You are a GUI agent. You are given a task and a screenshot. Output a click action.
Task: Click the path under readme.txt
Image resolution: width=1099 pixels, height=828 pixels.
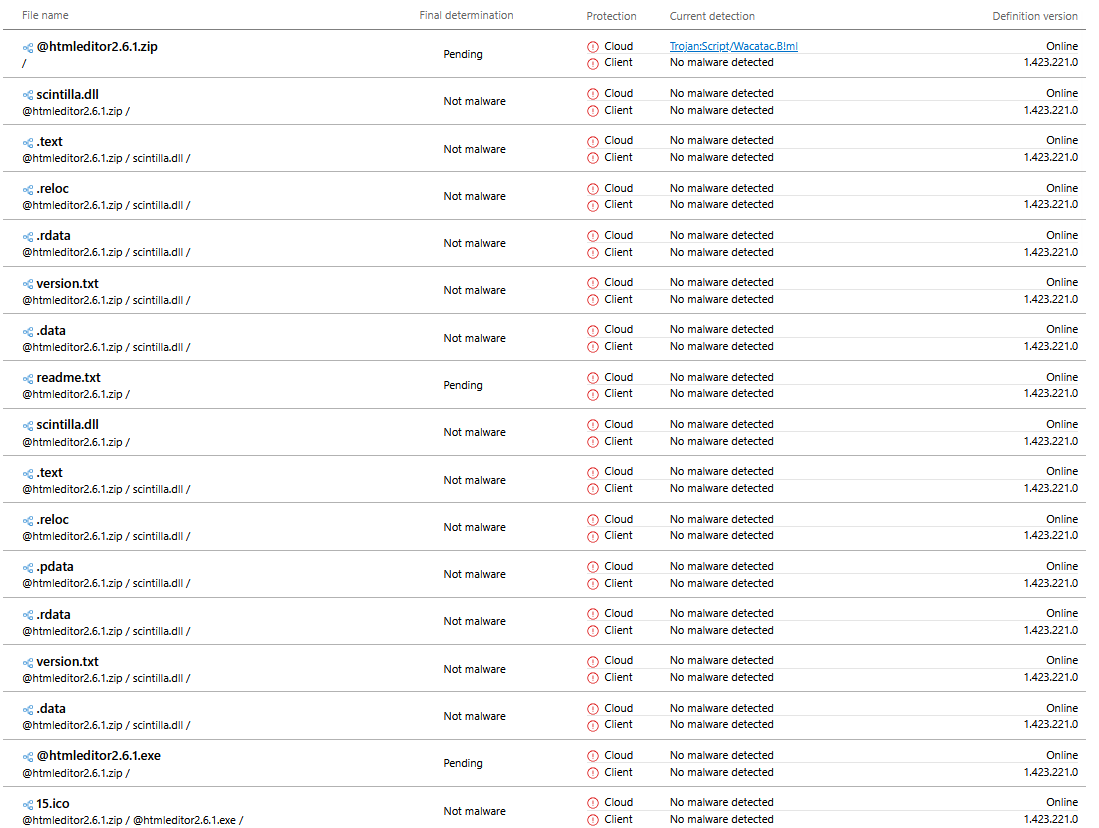point(76,394)
